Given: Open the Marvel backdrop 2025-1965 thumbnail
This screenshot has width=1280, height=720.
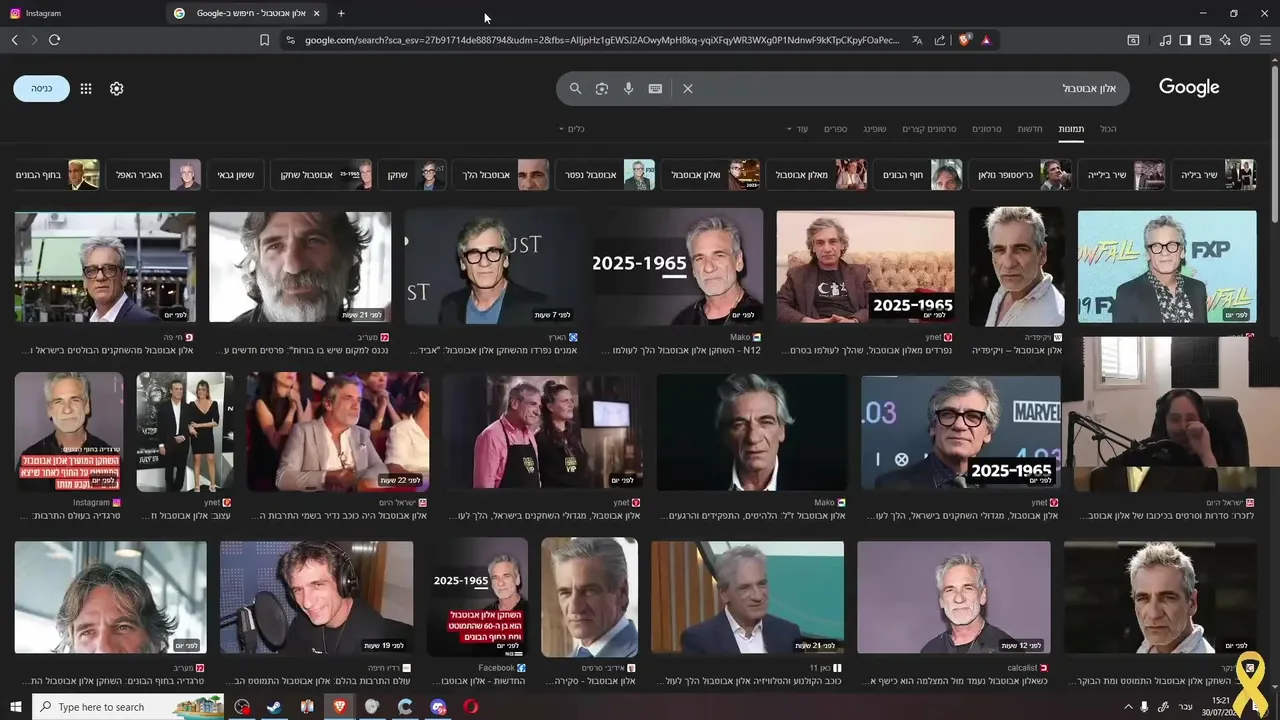Looking at the screenshot, I should [961, 432].
